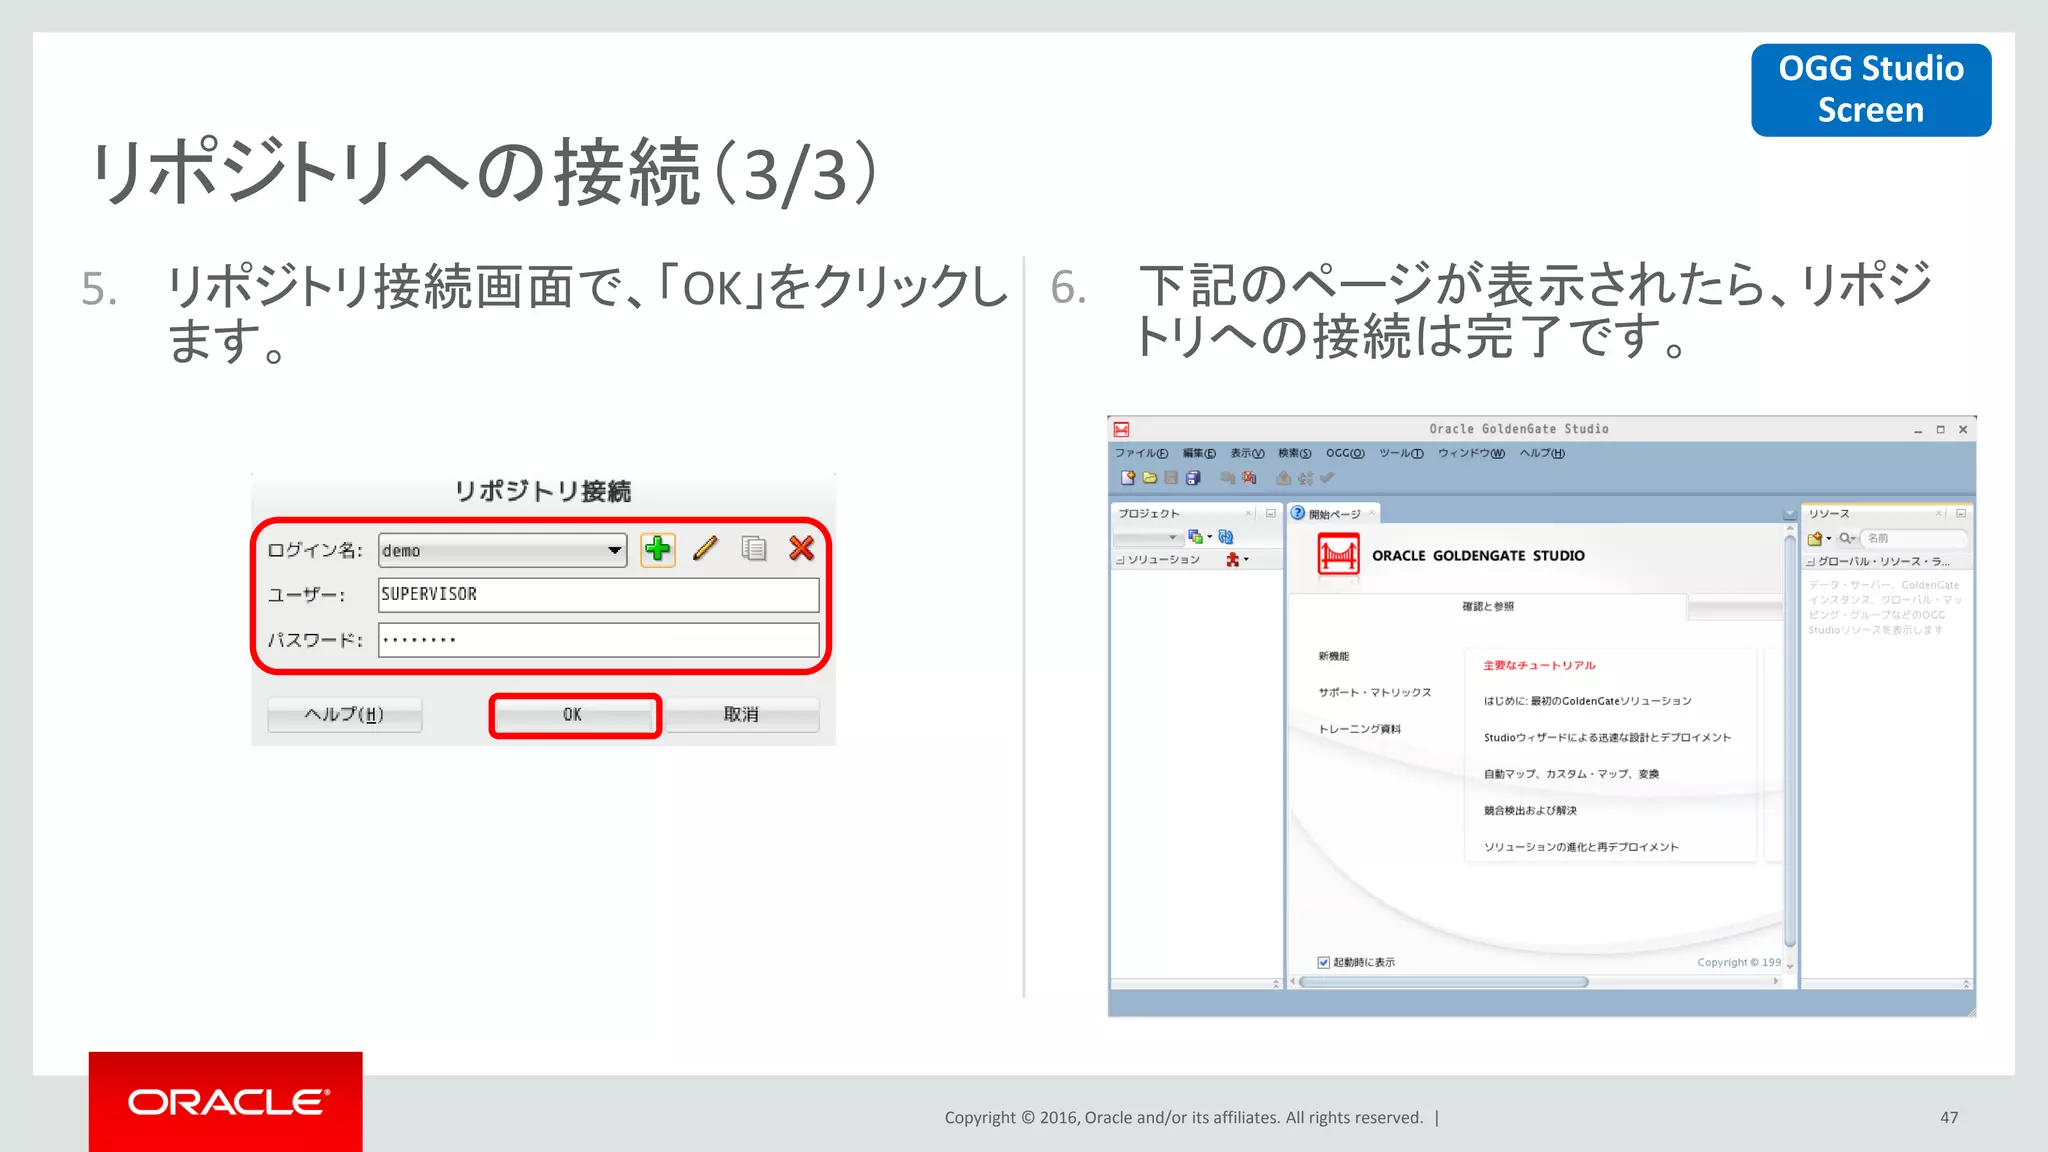The width and height of the screenshot is (2048, 1152).
Task: Click the SUPERVISOR user field
Action: coord(598,594)
